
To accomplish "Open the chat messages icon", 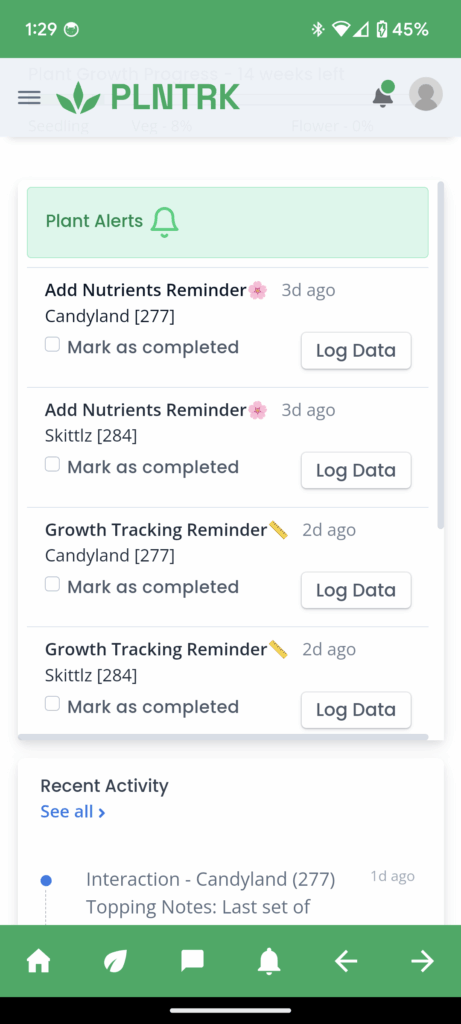I will (x=192, y=961).
